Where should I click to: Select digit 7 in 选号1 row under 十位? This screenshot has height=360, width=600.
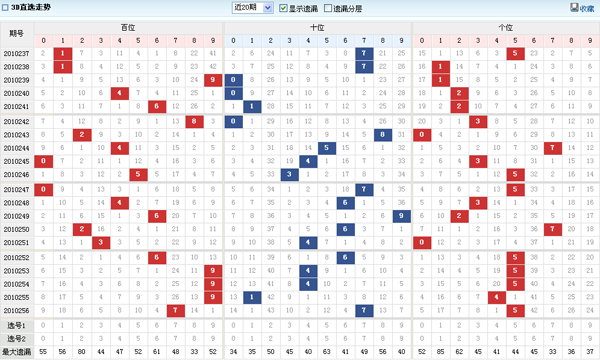pyautogui.click(x=364, y=326)
